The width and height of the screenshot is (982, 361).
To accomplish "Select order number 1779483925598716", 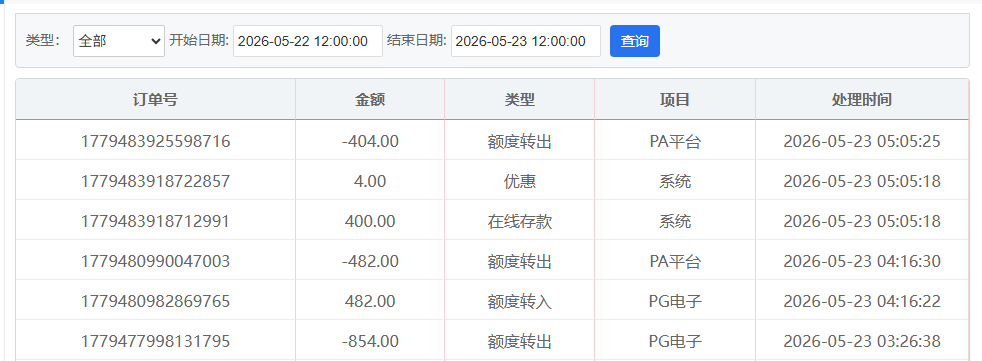I will click(x=155, y=141).
